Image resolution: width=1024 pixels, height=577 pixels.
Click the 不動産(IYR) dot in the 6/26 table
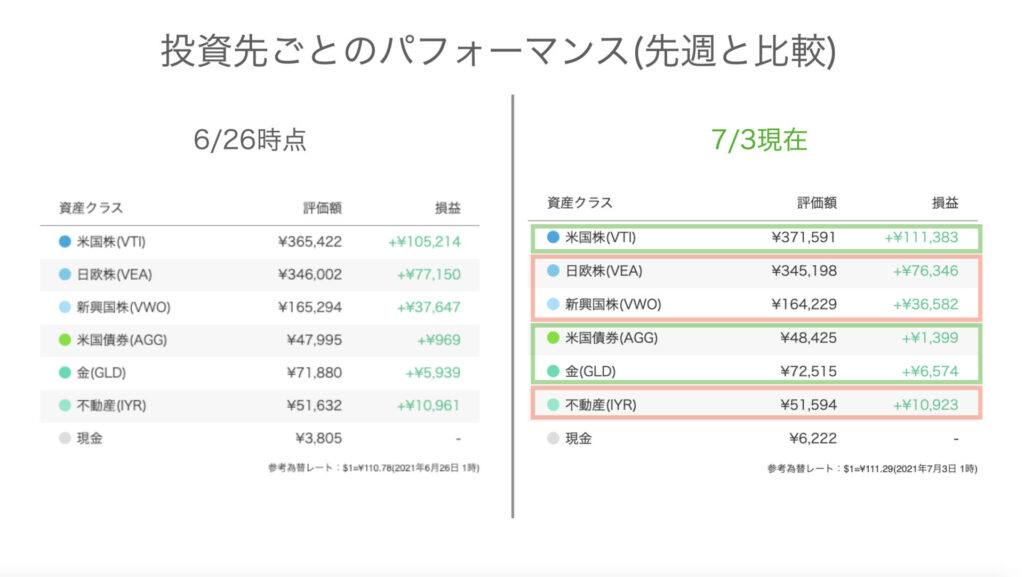64,405
